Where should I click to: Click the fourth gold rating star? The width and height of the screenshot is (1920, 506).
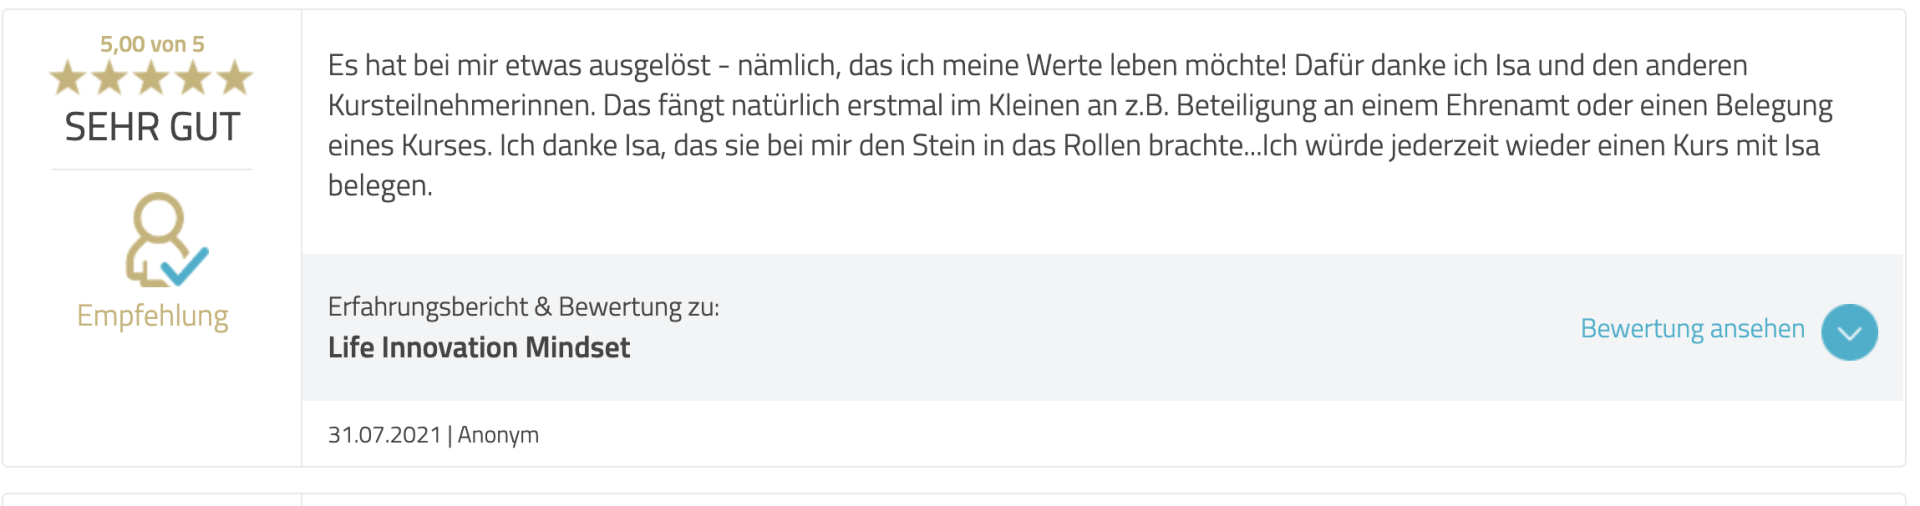pos(193,77)
